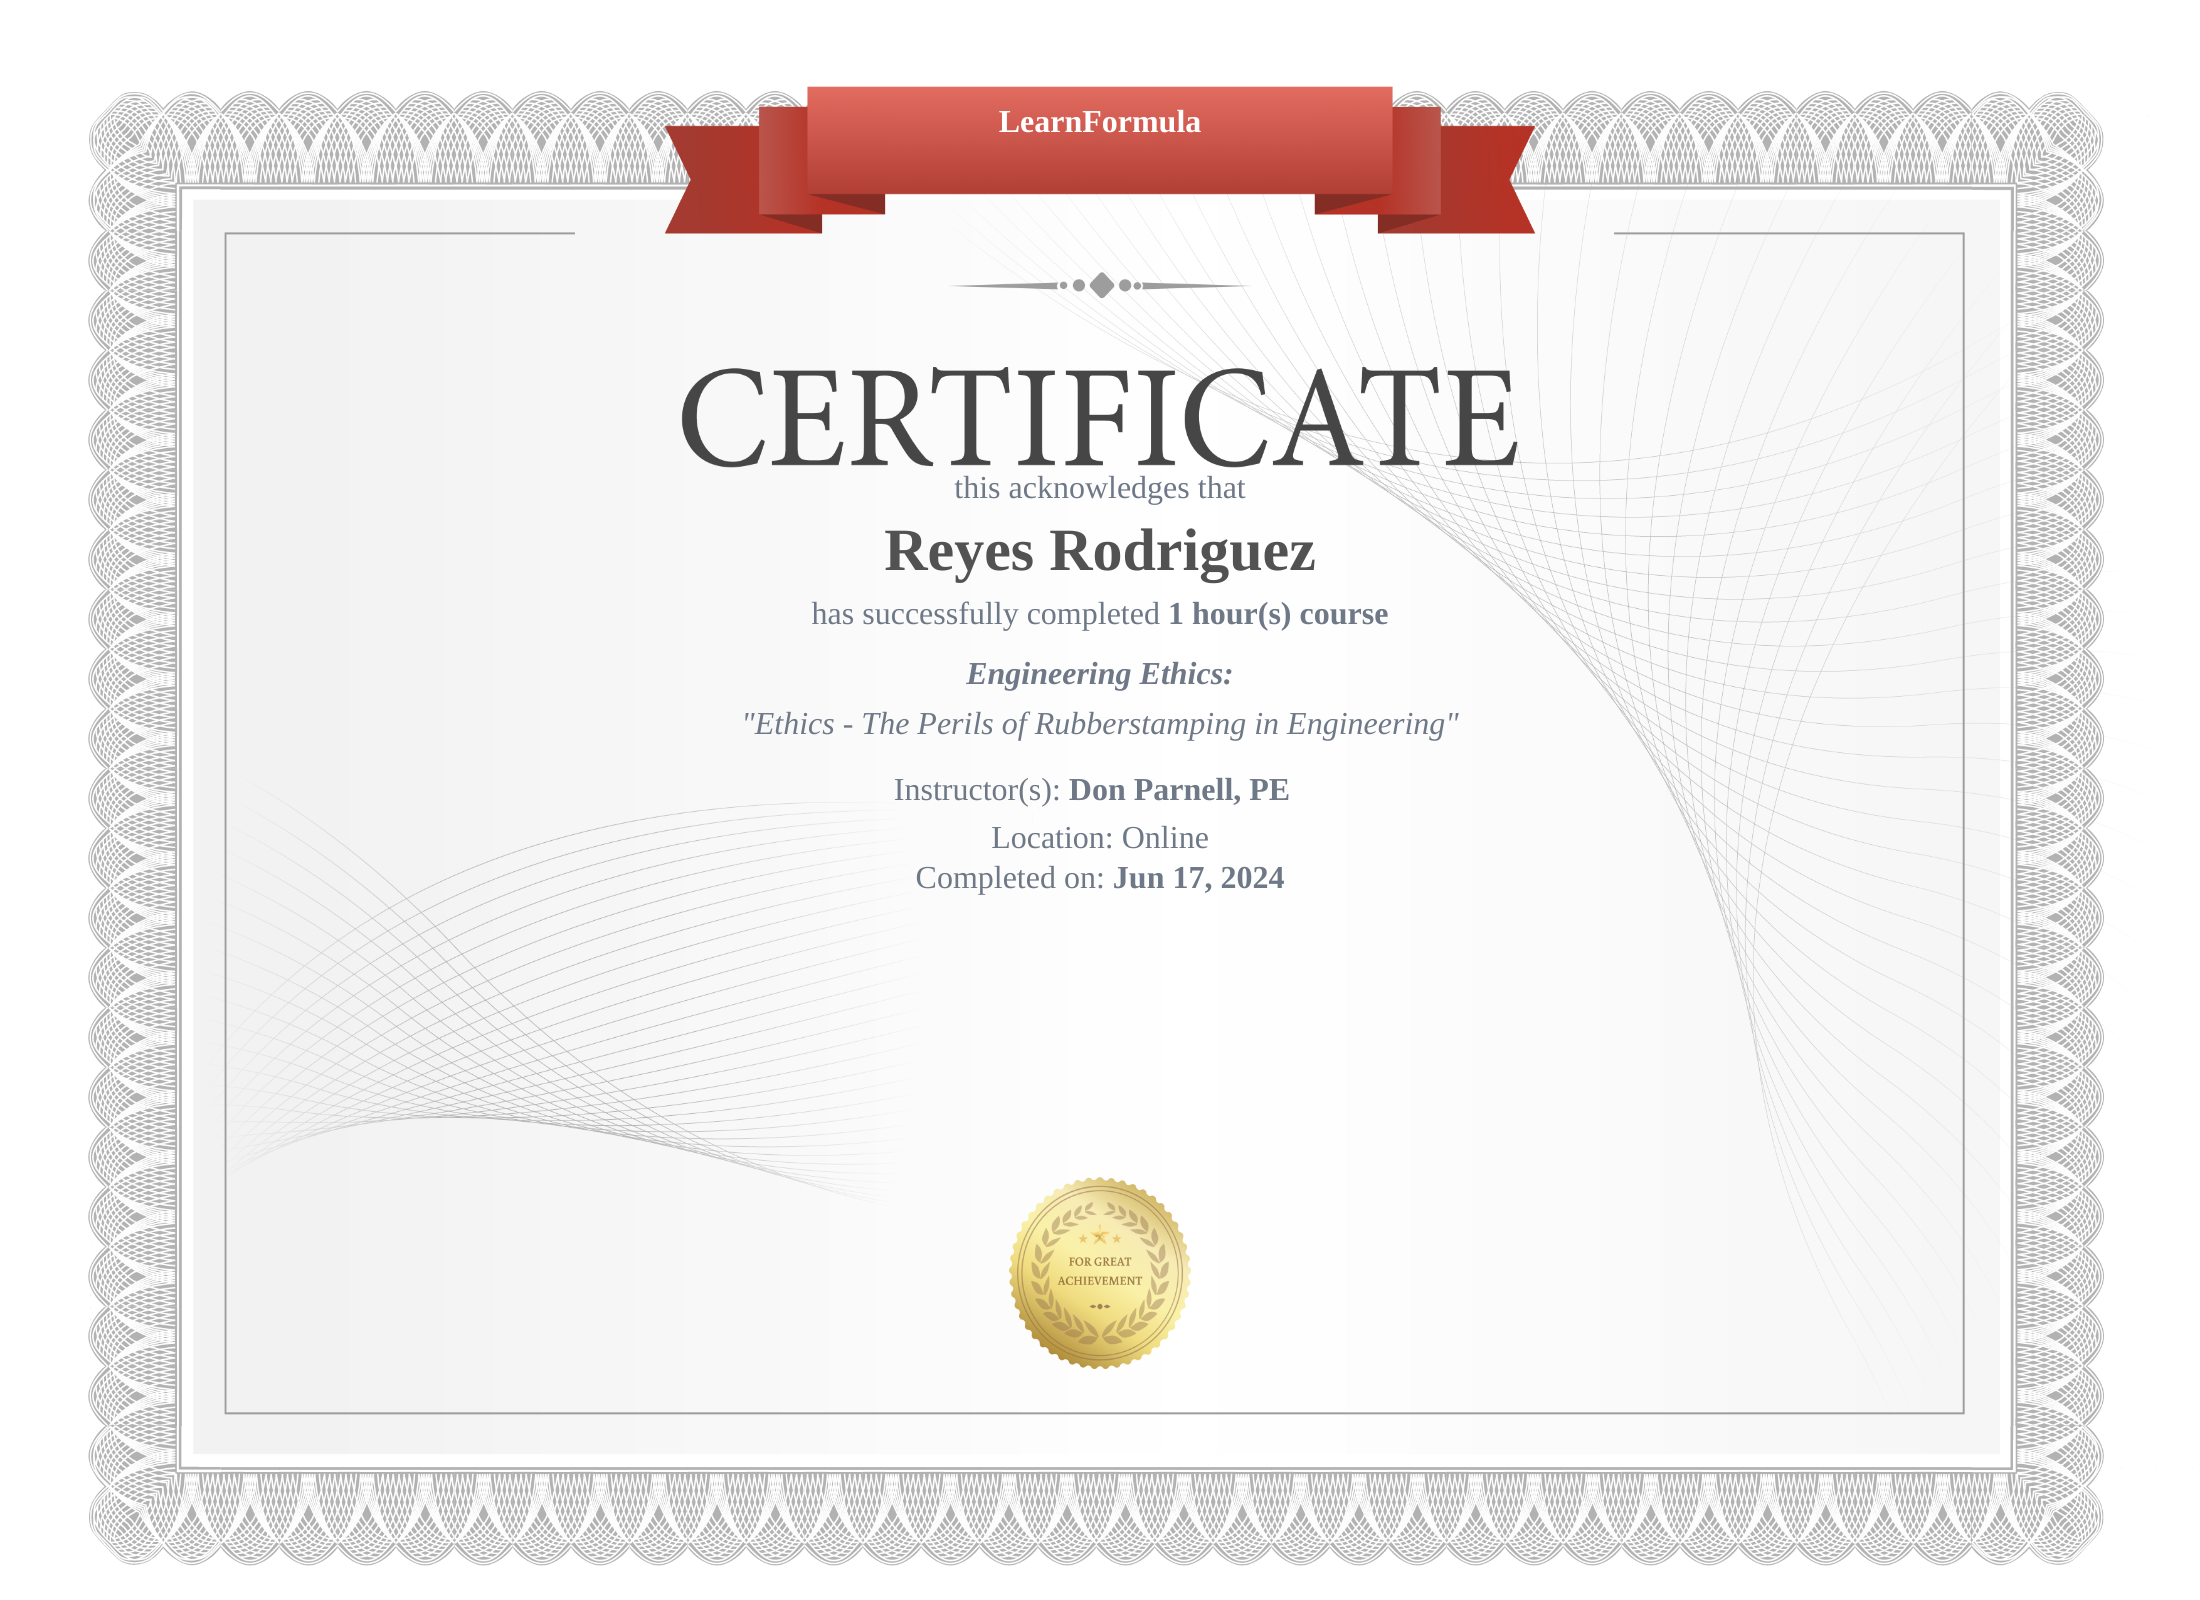Click the "Location: Online" line
The width and height of the screenshot is (2200, 1600).
tap(1099, 838)
